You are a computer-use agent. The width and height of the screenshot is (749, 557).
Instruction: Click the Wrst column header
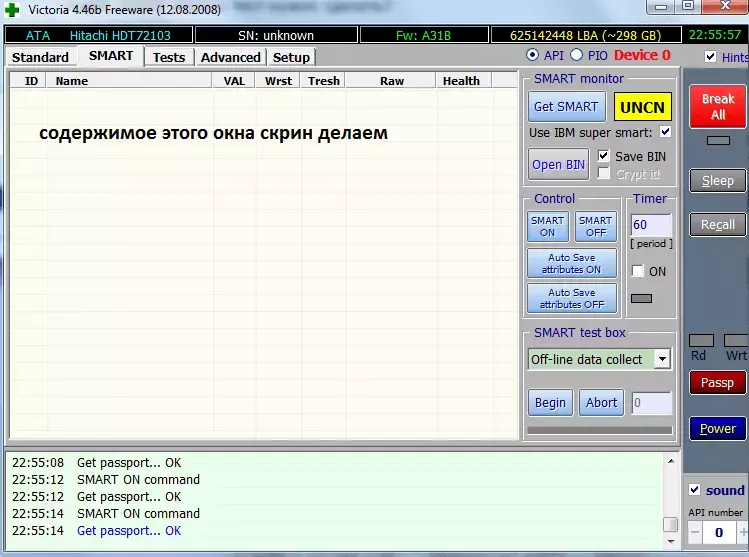278,81
